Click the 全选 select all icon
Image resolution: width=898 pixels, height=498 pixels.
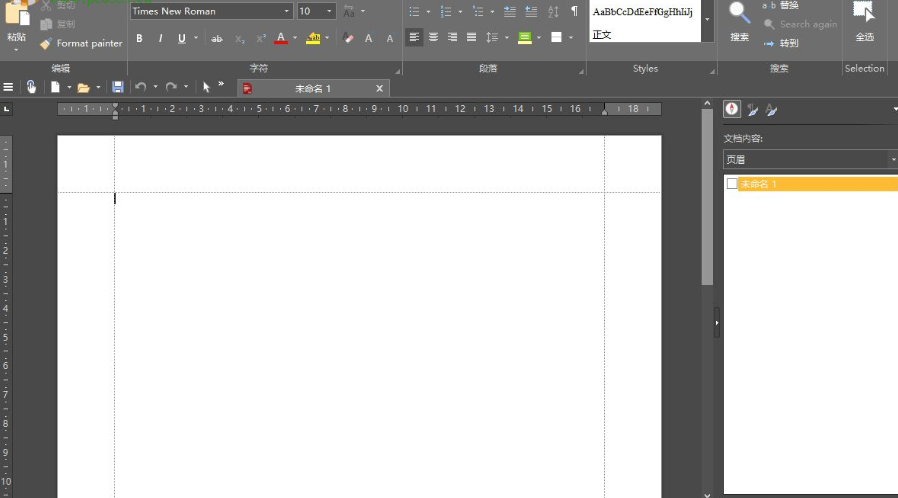coord(864,14)
